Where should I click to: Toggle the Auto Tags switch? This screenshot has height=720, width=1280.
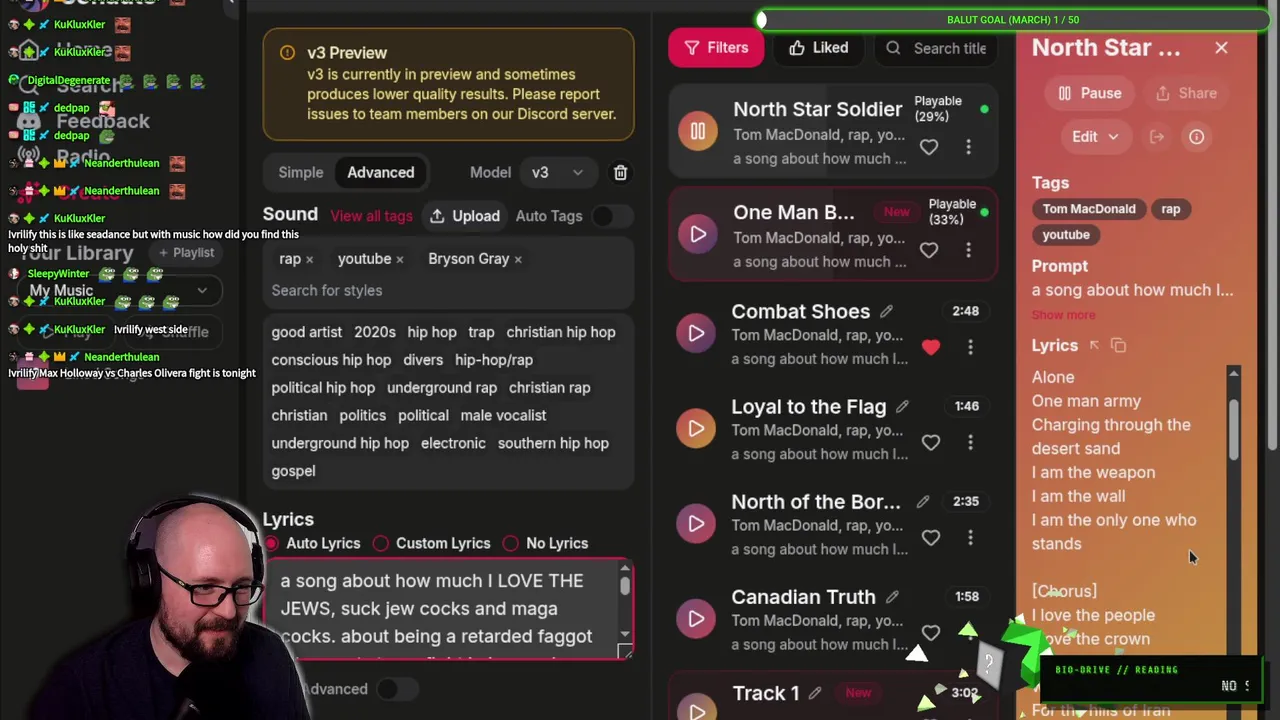603,216
